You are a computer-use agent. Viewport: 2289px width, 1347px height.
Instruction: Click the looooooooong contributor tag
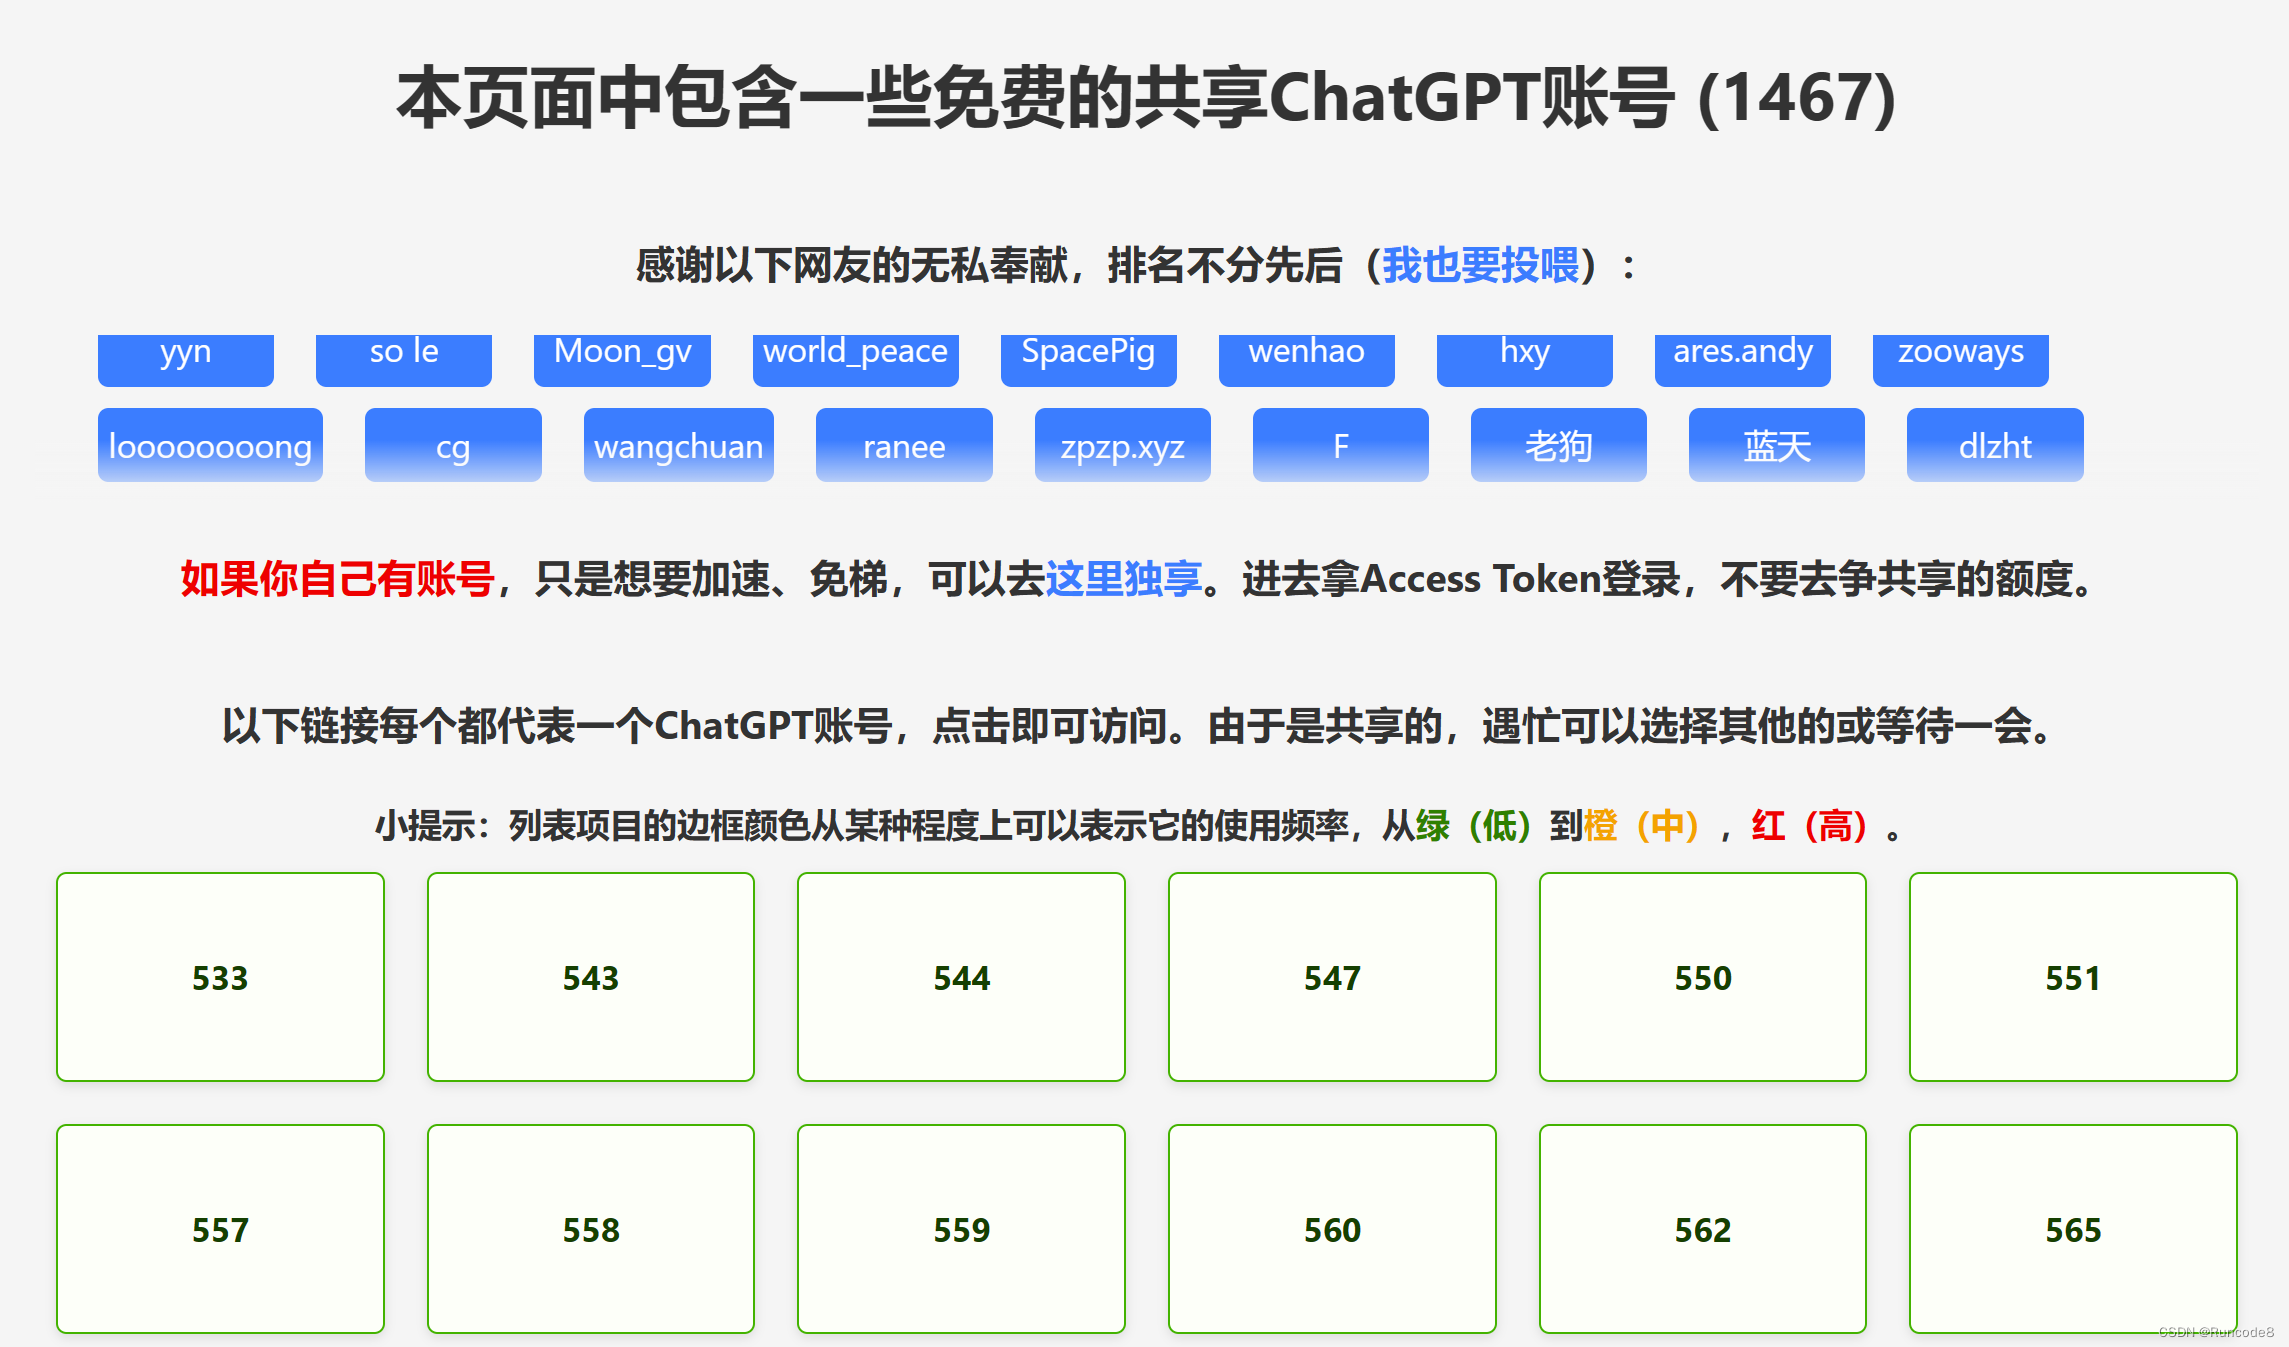tap(210, 445)
